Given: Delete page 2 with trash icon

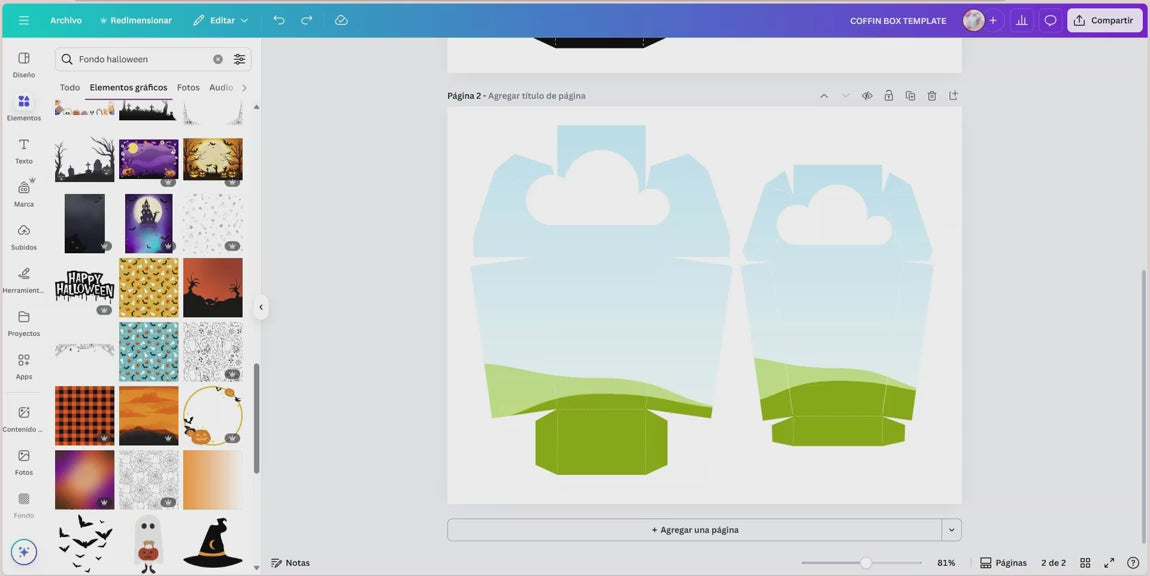Looking at the screenshot, I should click(932, 96).
